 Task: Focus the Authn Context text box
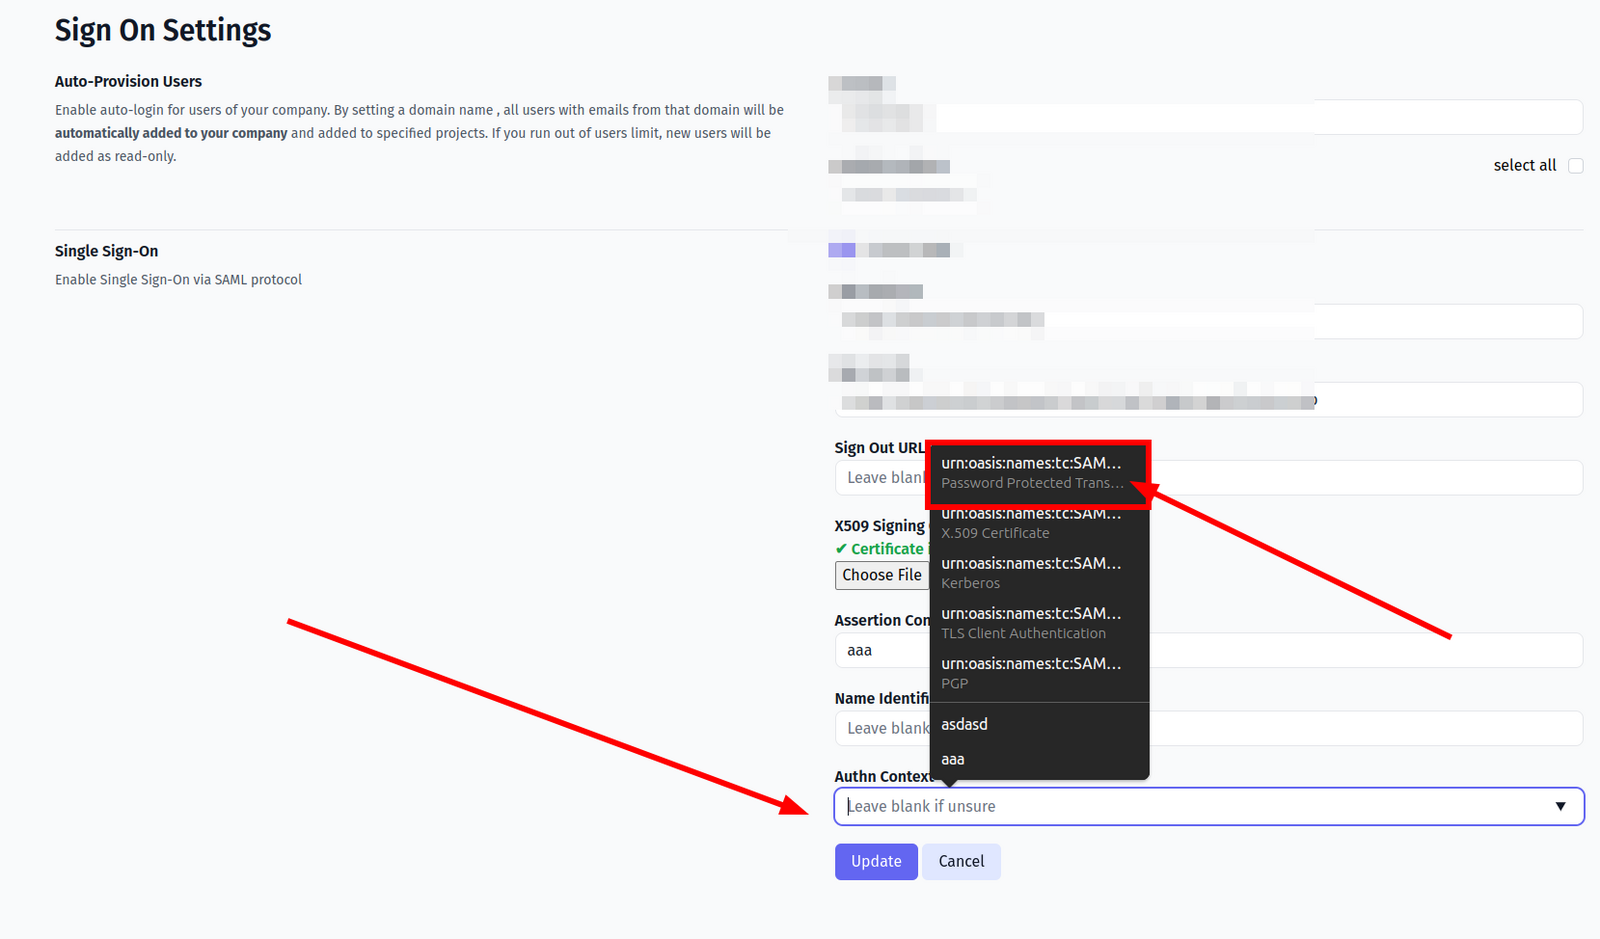coord(1180,806)
